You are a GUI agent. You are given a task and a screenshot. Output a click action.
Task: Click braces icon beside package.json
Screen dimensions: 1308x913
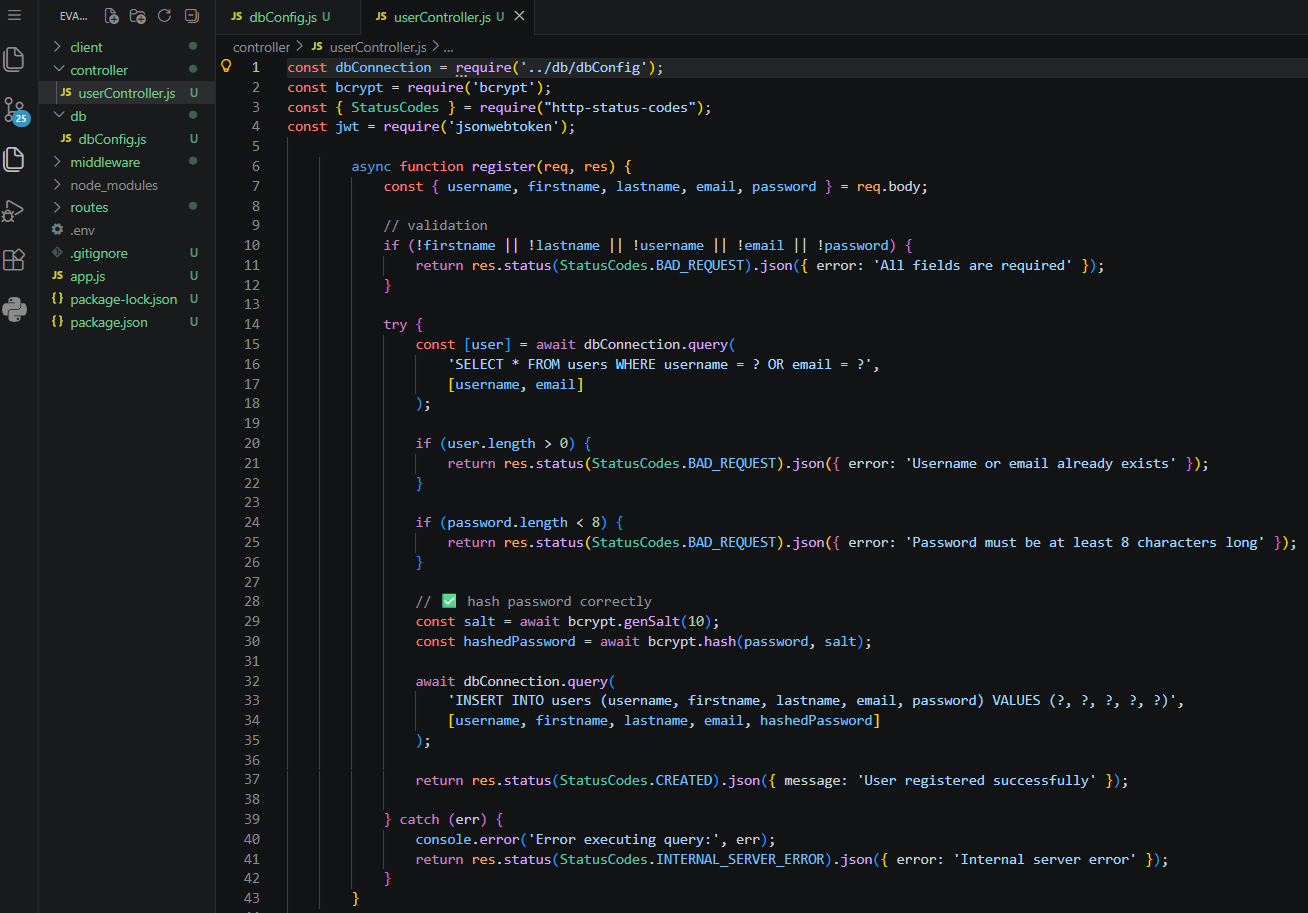[57, 322]
